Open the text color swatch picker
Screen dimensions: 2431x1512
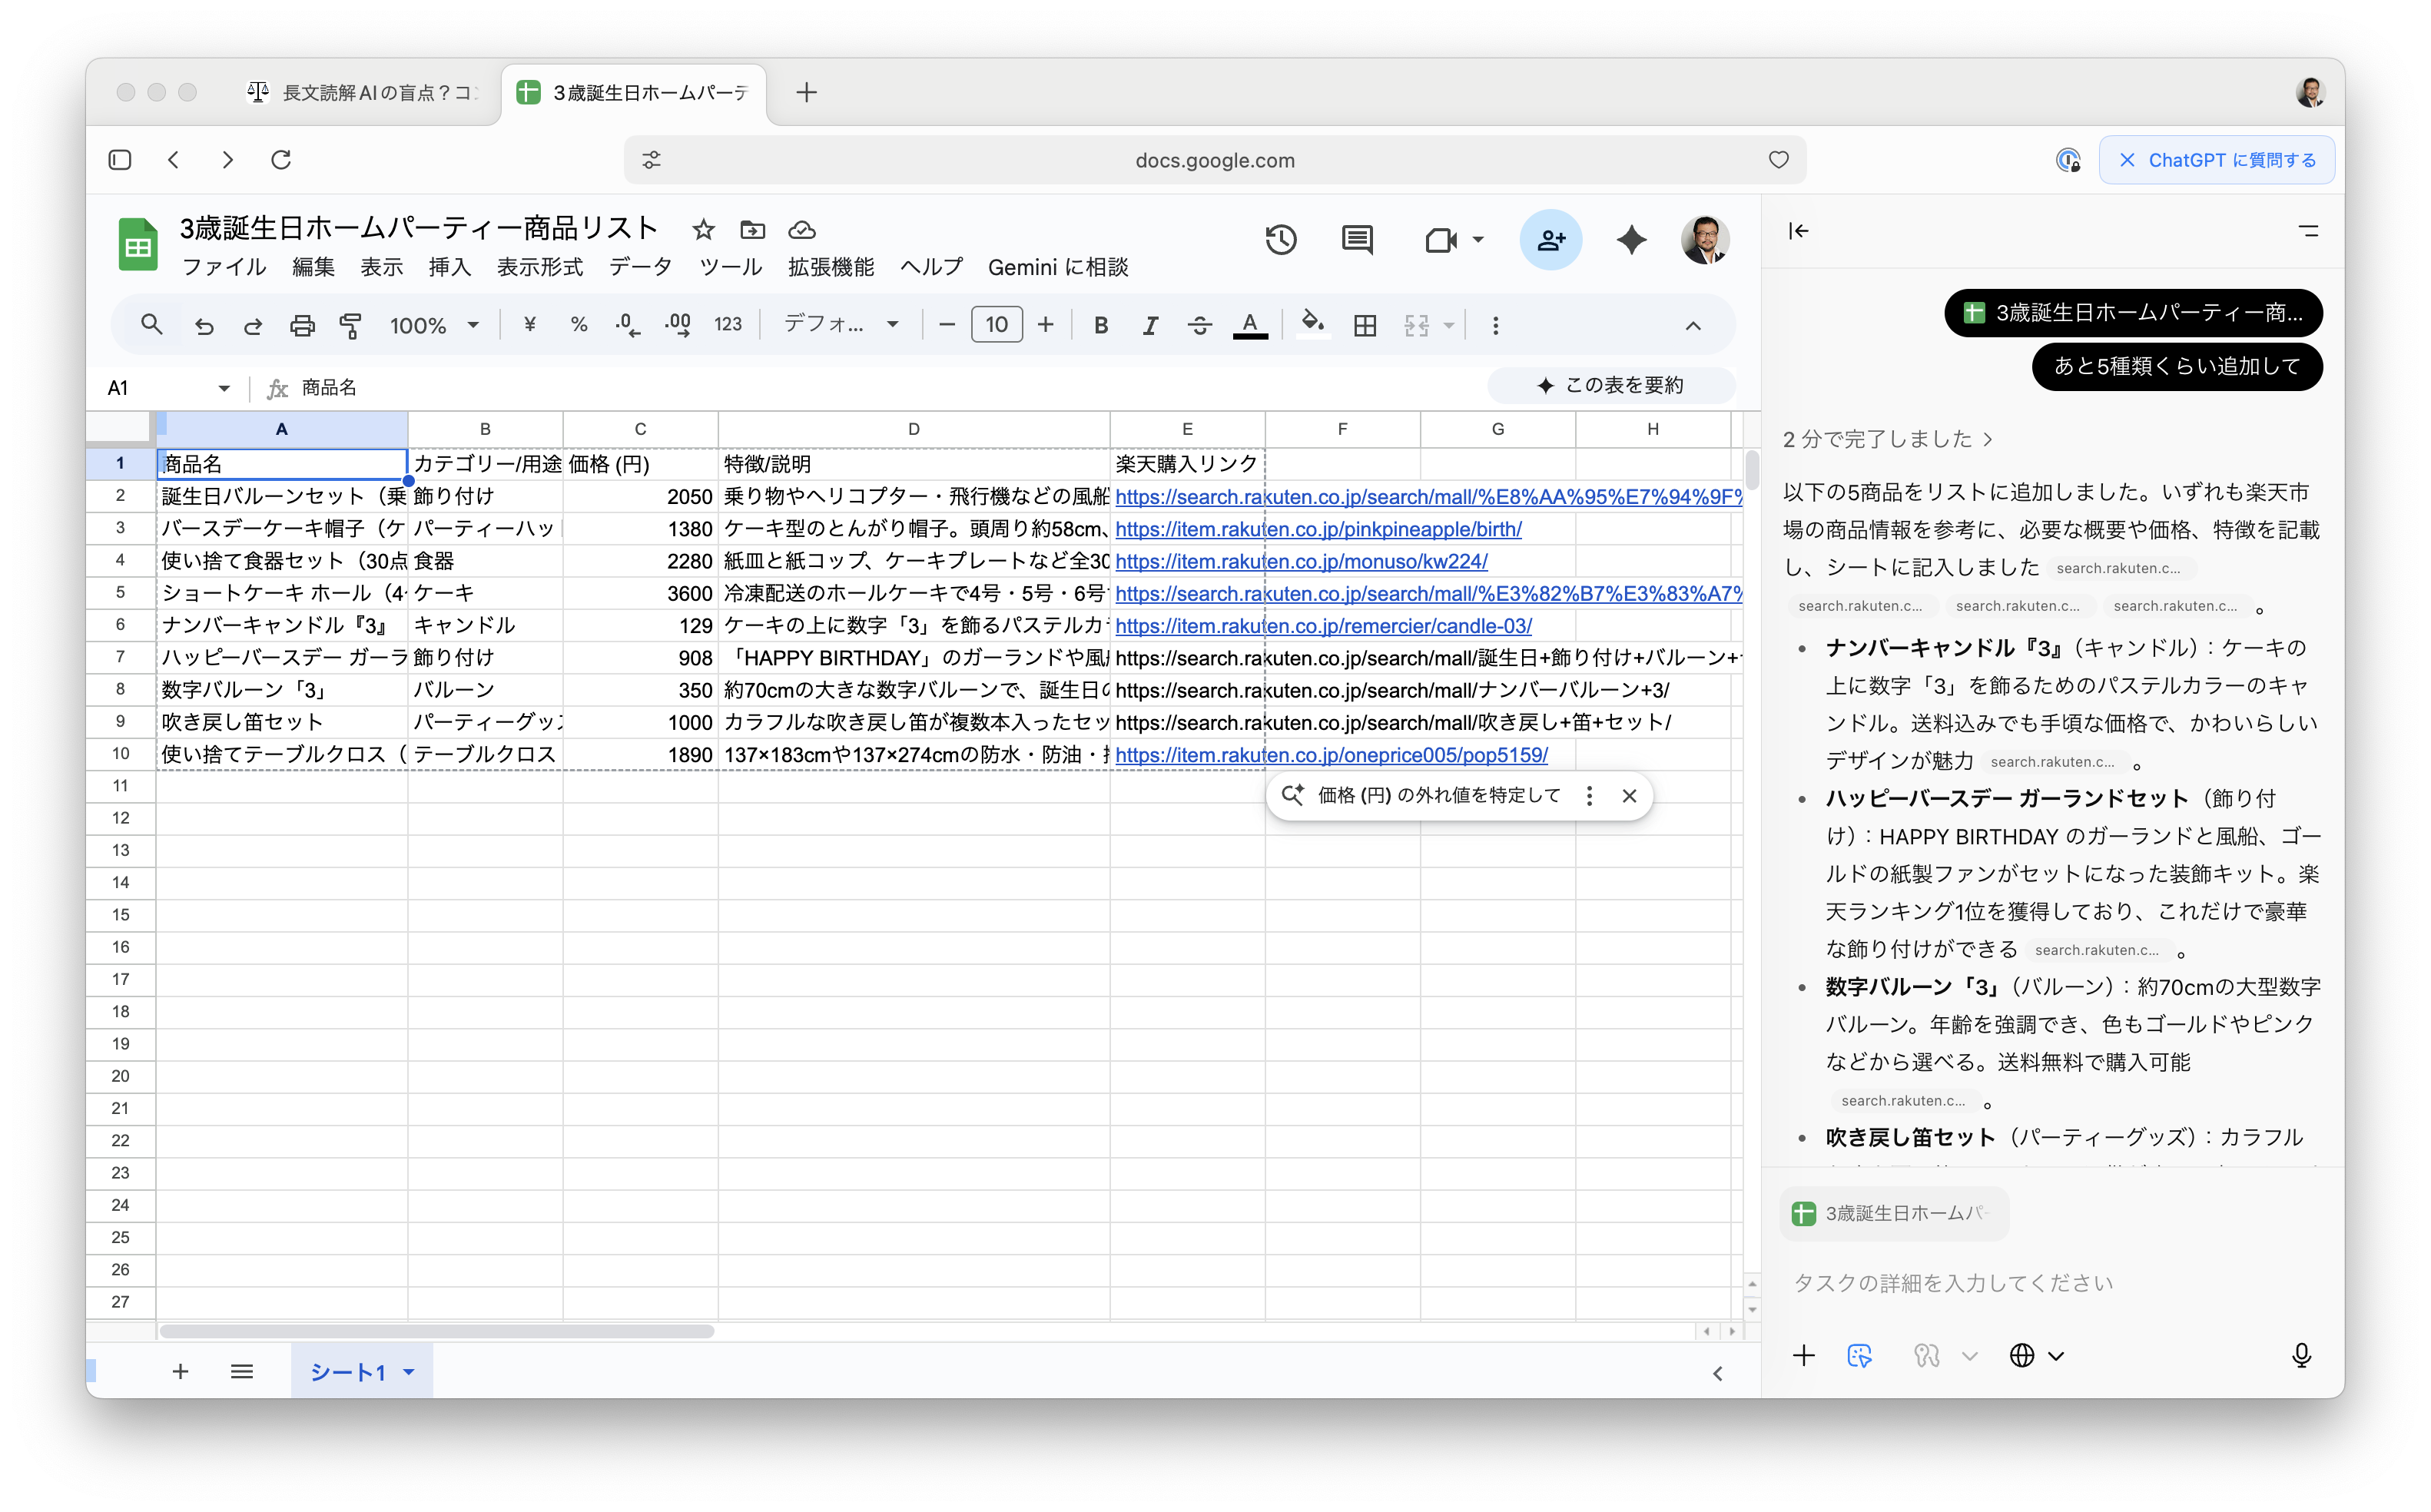[1250, 325]
